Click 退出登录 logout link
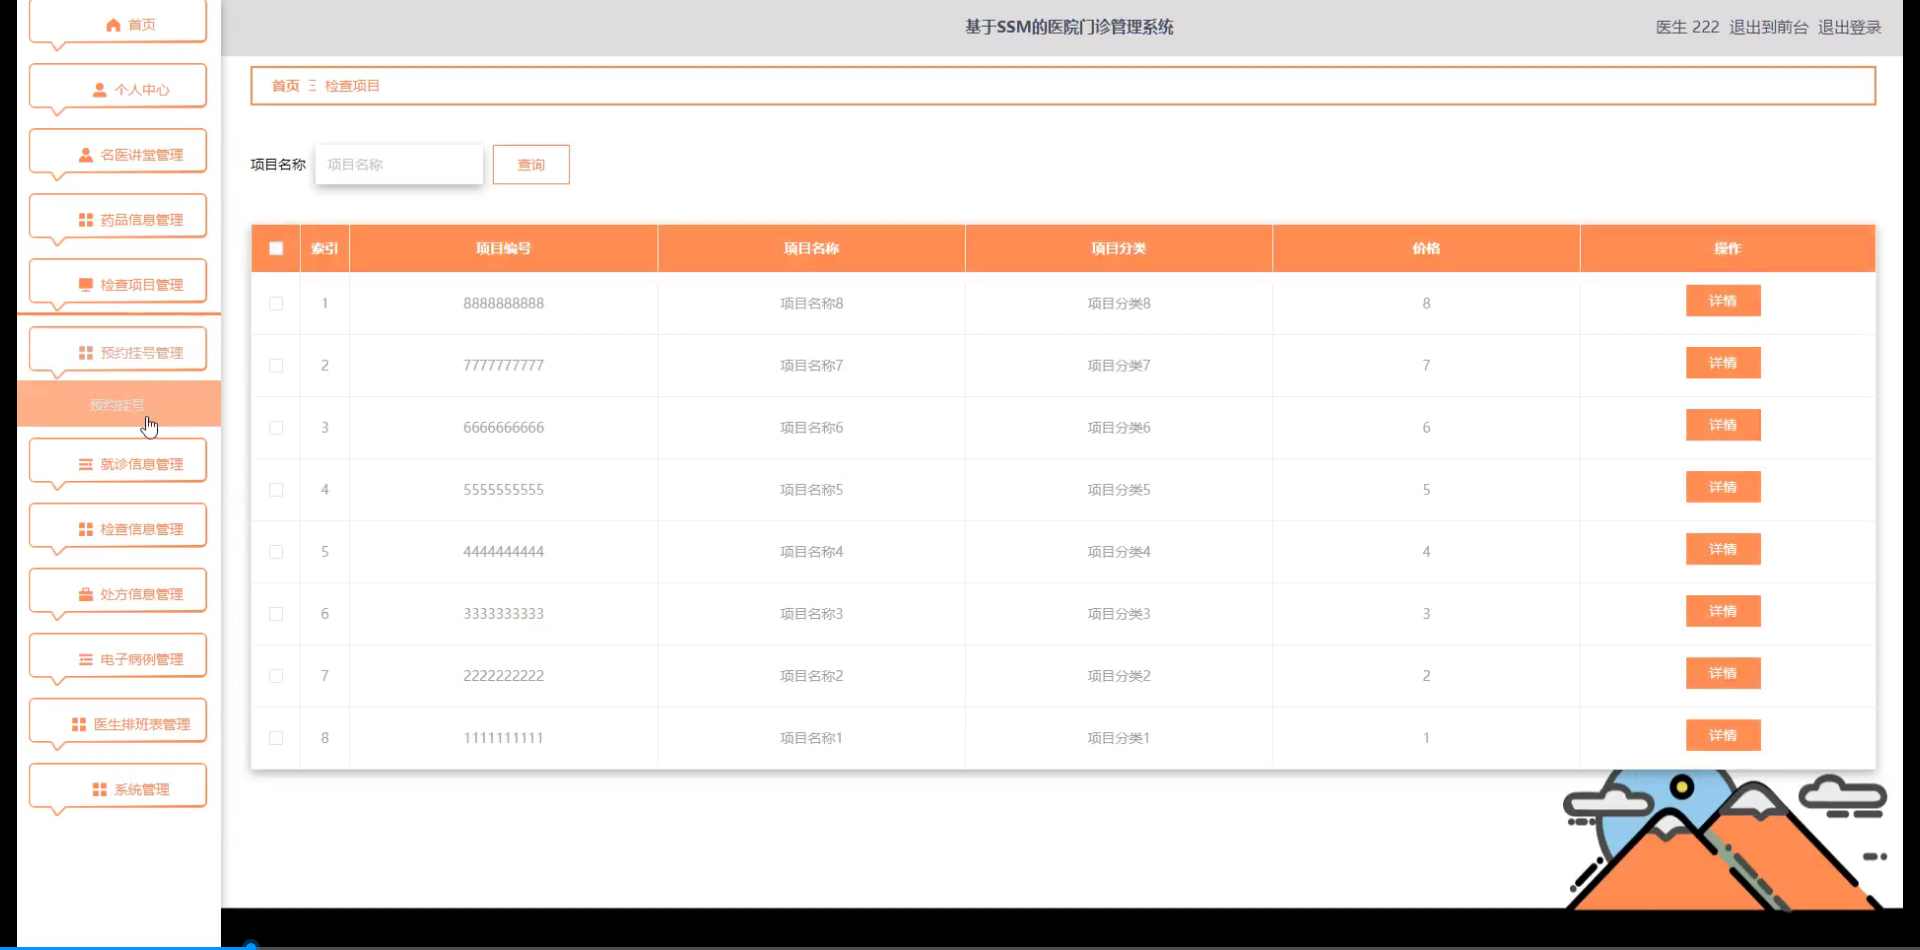Screen dimensions: 1920x950 tap(1850, 27)
